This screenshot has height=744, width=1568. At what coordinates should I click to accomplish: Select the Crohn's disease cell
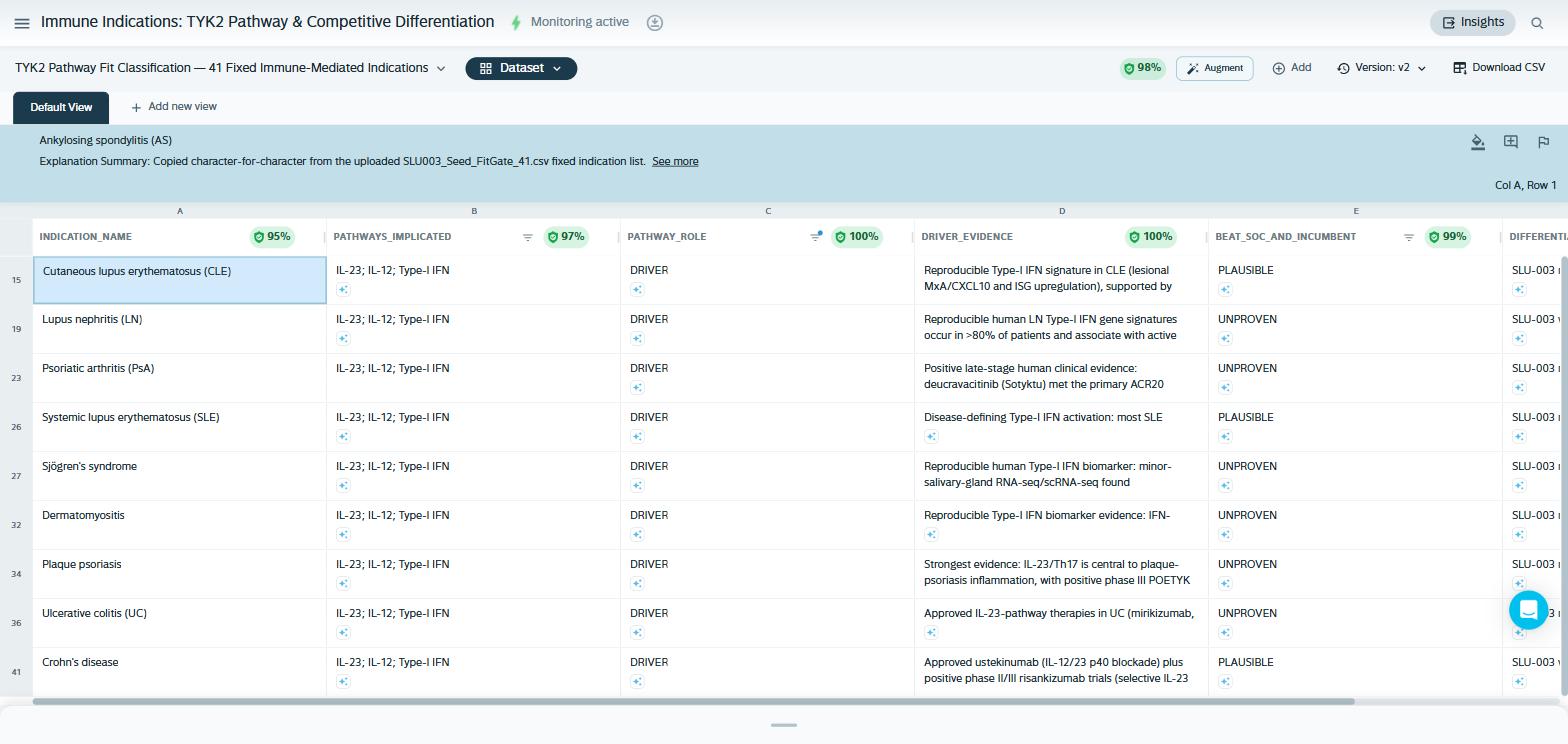(x=180, y=672)
